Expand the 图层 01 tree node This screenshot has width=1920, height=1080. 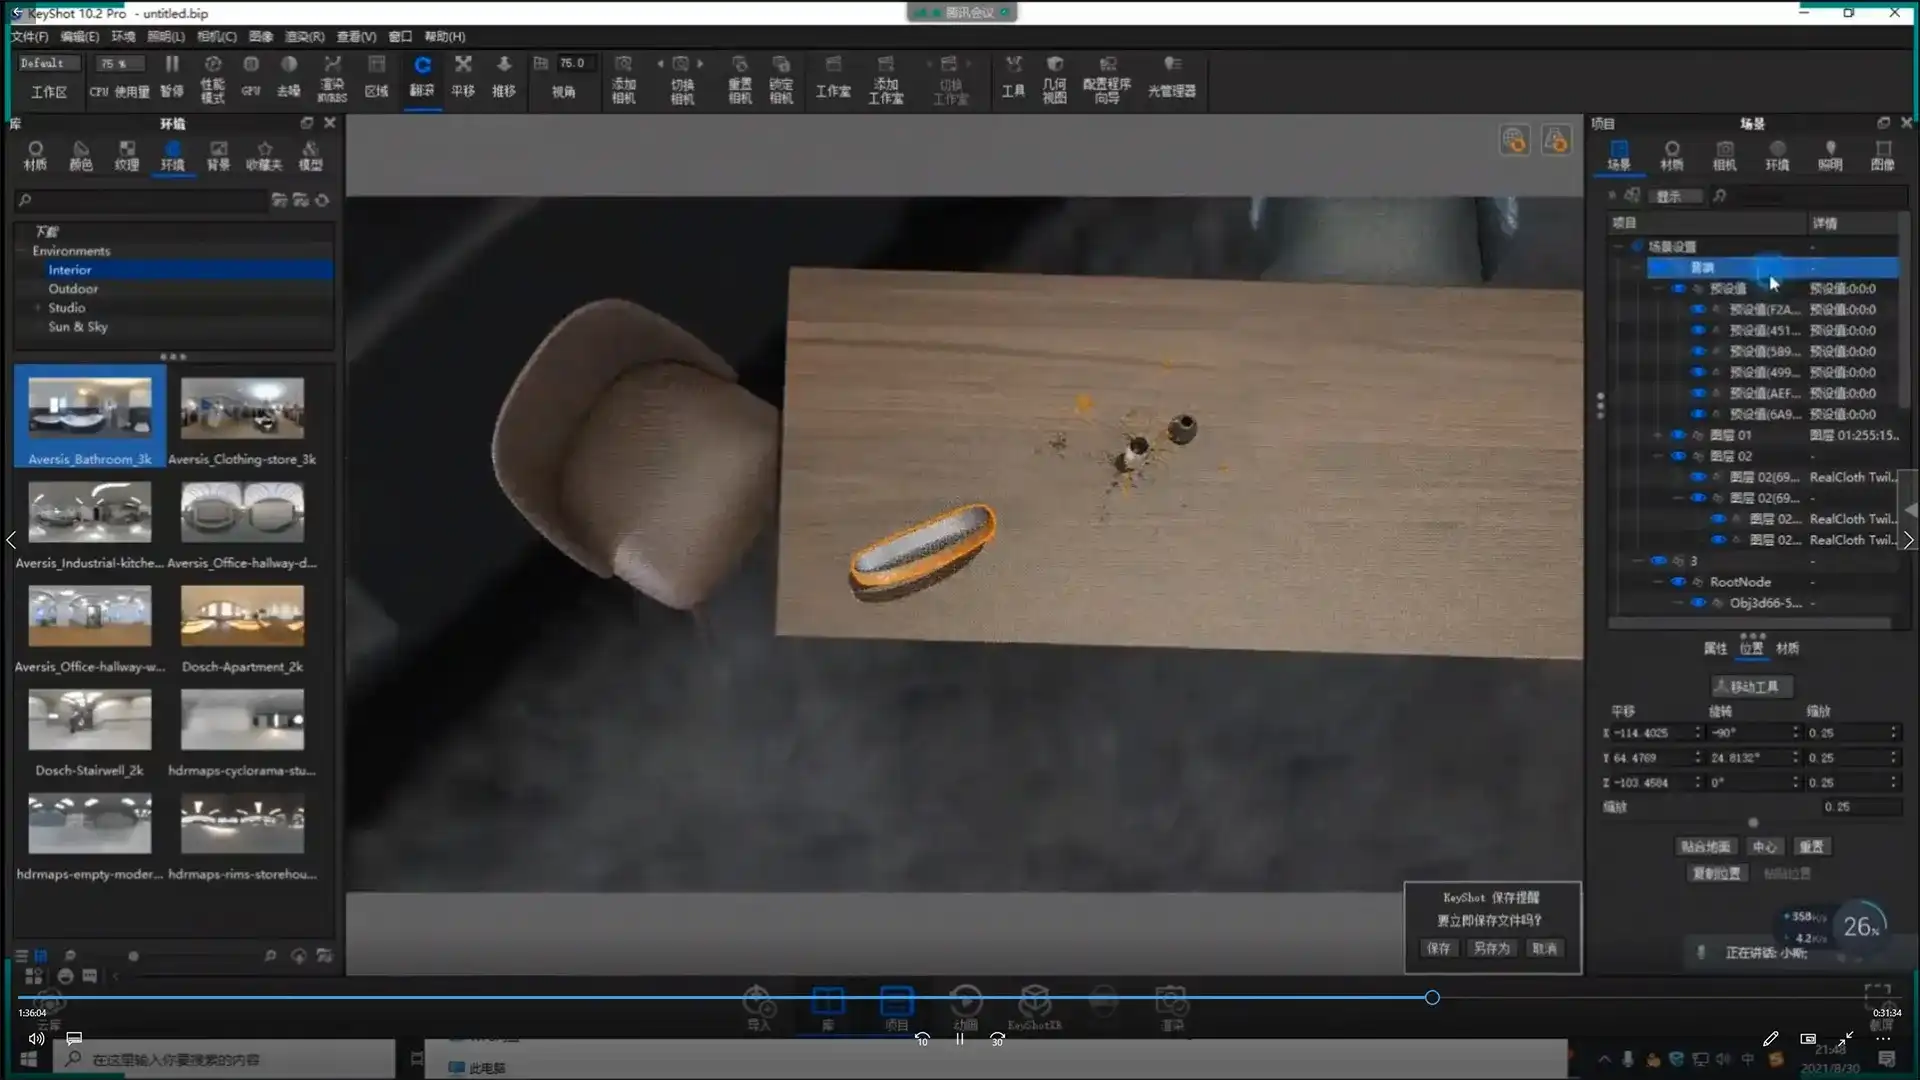click(x=1658, y=435)
